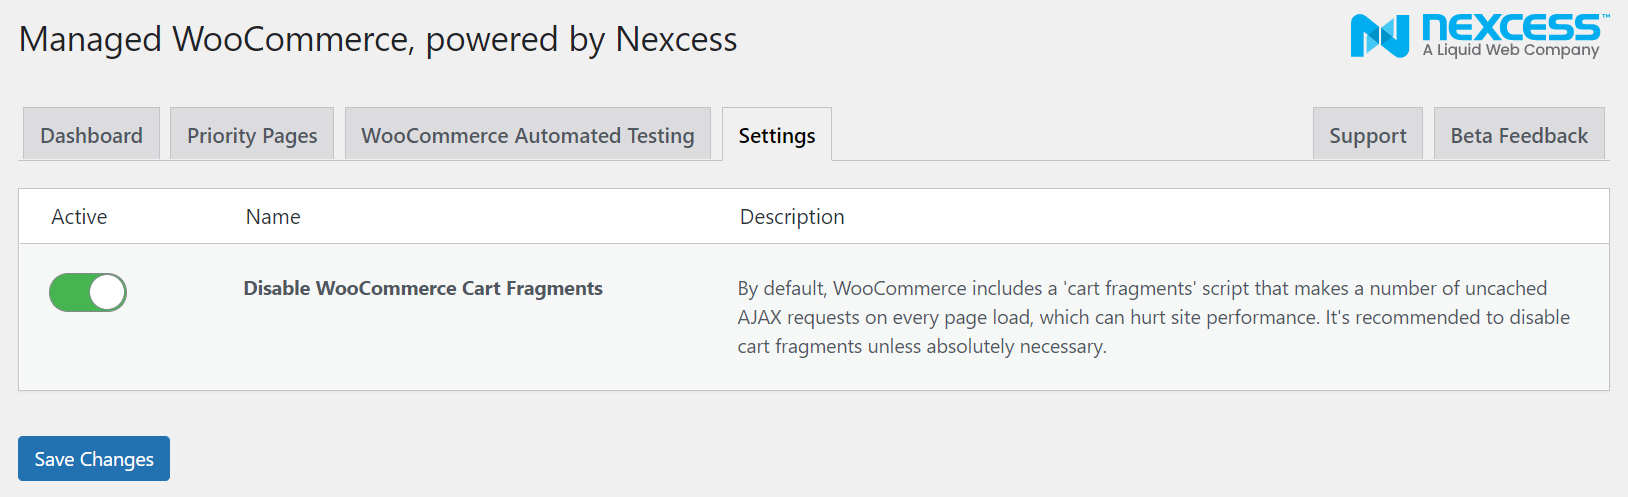Click the 'A Liquid Web Company' tagline
The height and width of the screenshot is (497, 1628).
pos(1510,50)
